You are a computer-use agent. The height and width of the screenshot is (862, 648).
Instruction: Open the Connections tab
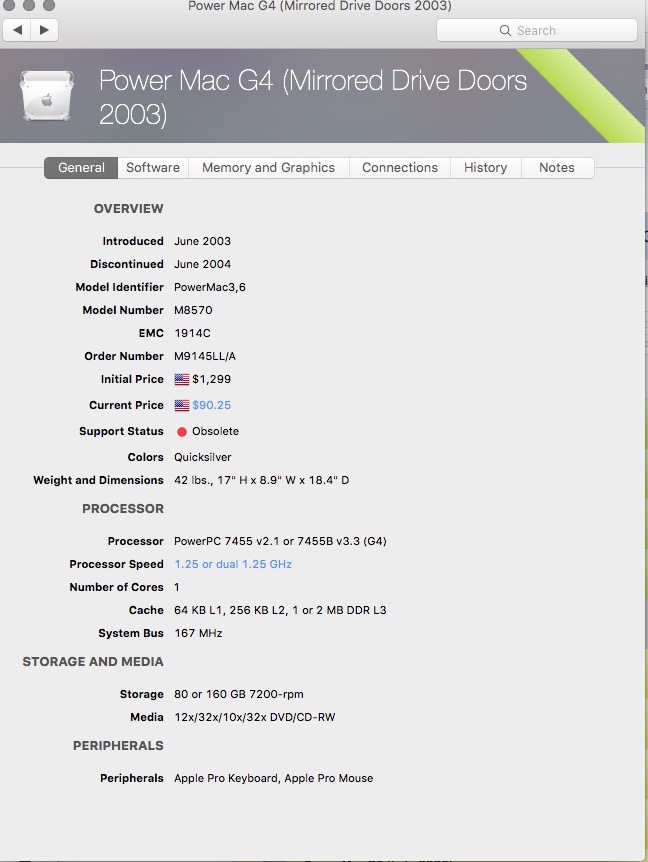coord(400,168)
